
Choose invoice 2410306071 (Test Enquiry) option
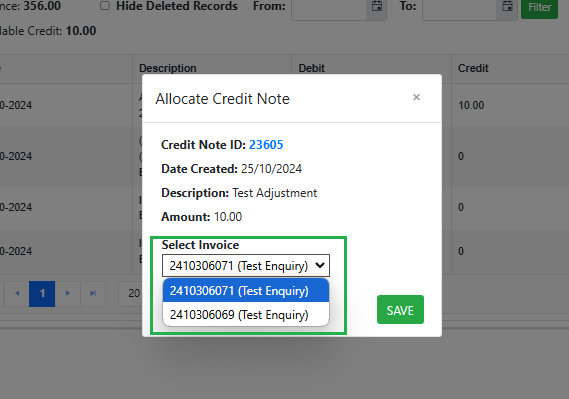point(246,291)
